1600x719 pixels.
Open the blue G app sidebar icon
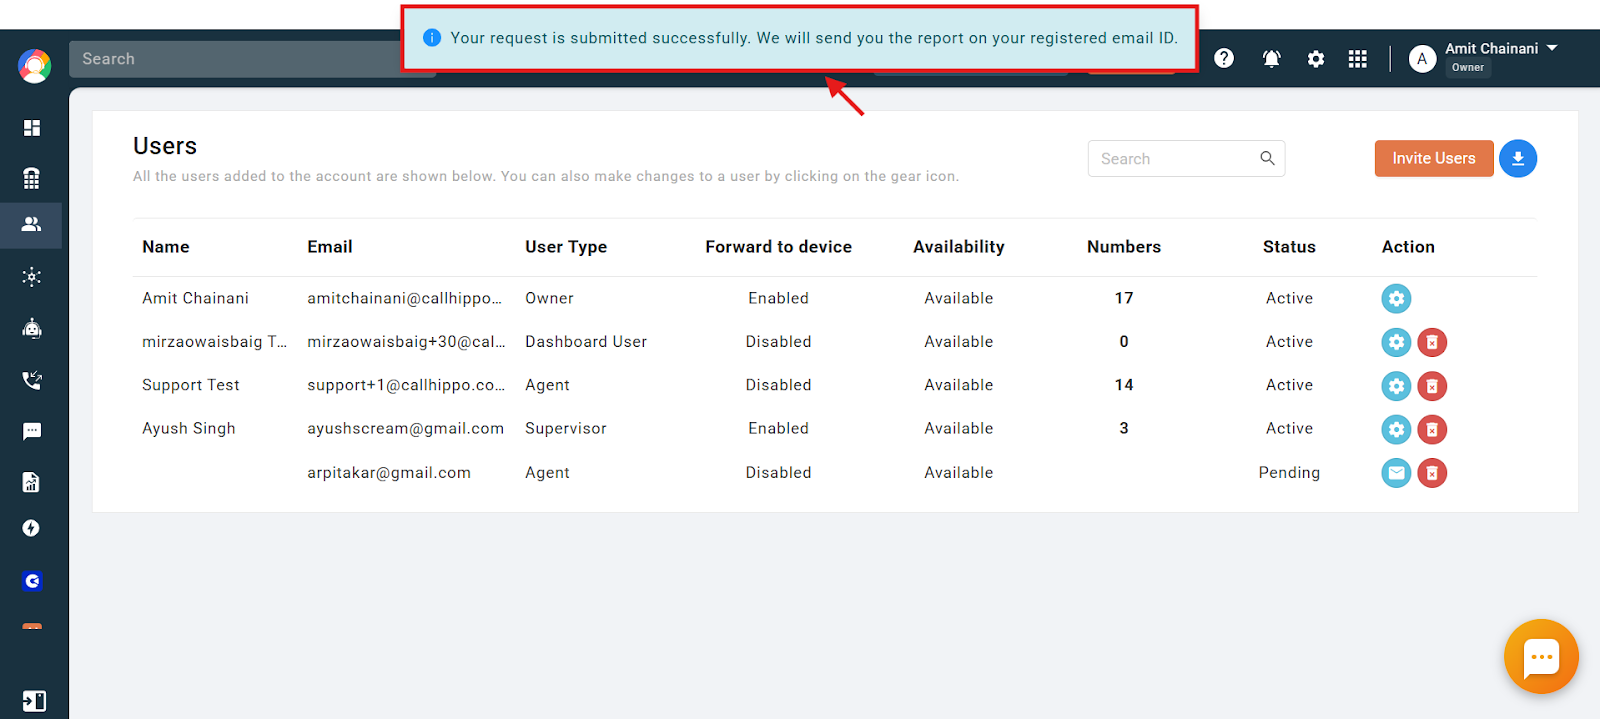[32, 581]
